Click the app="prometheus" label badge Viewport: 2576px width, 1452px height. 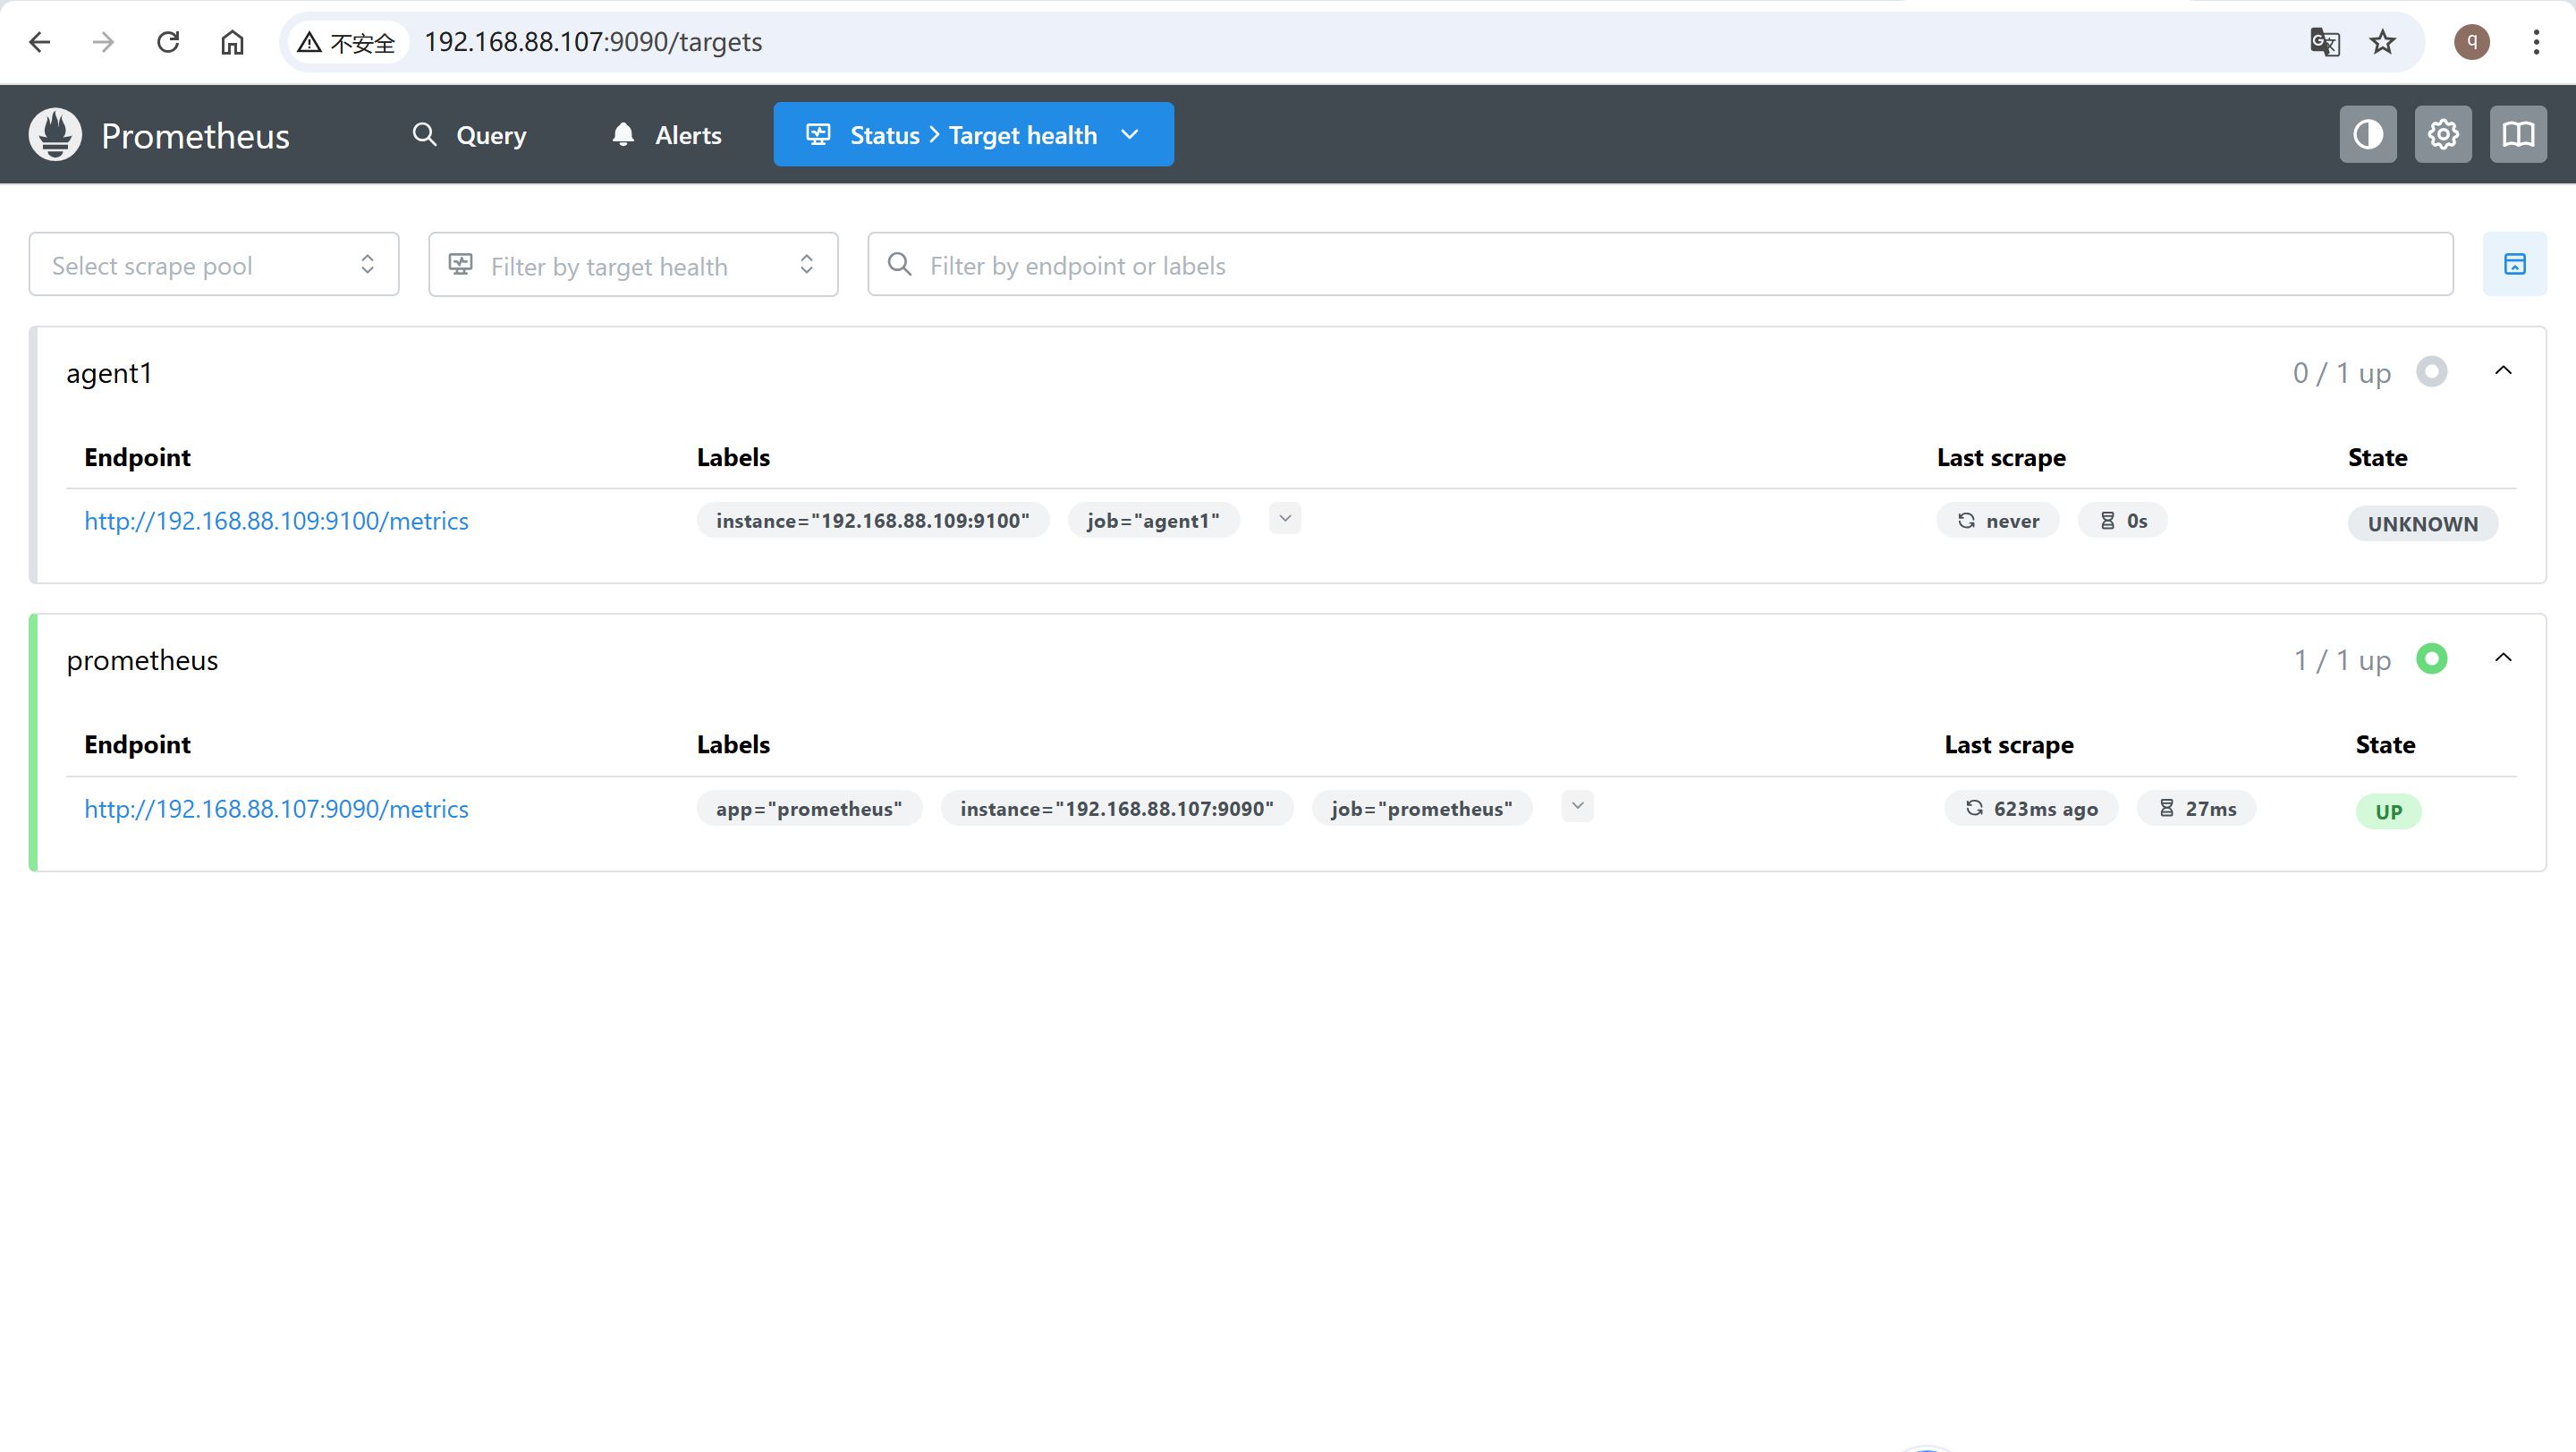pos(809,809)
